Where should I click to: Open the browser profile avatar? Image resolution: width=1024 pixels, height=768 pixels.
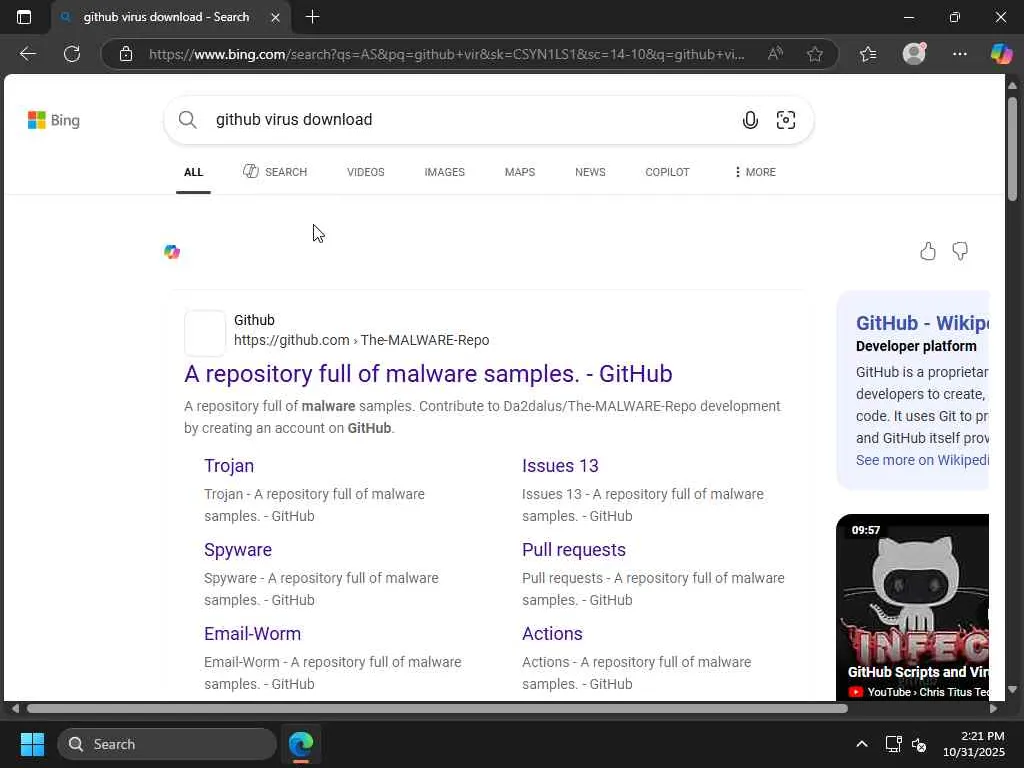pos(914,54)
